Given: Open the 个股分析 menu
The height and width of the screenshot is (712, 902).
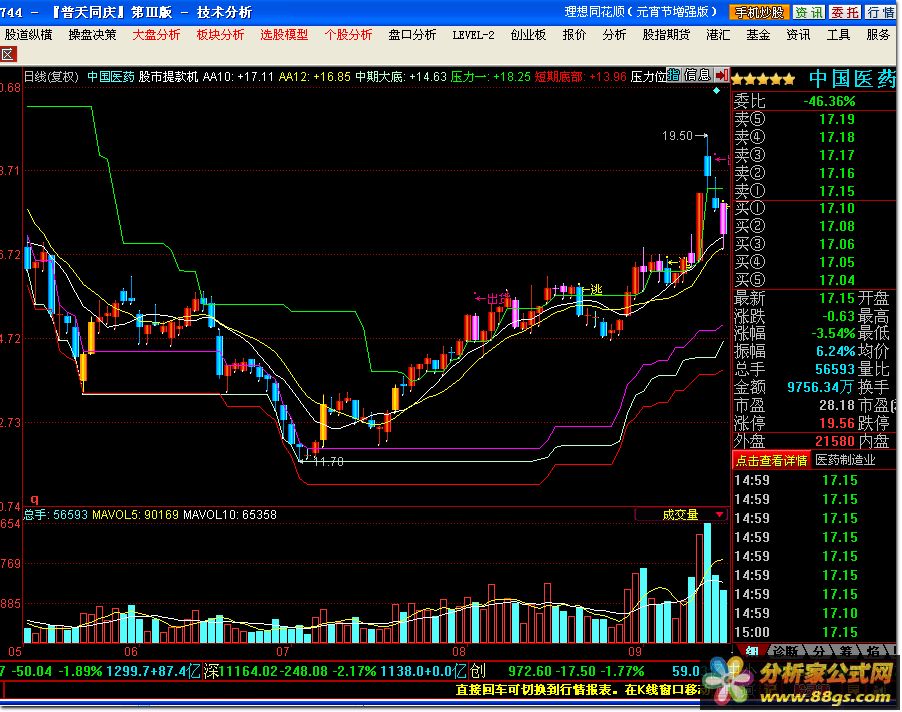Looking at the screenshot, I should [348, 35].
